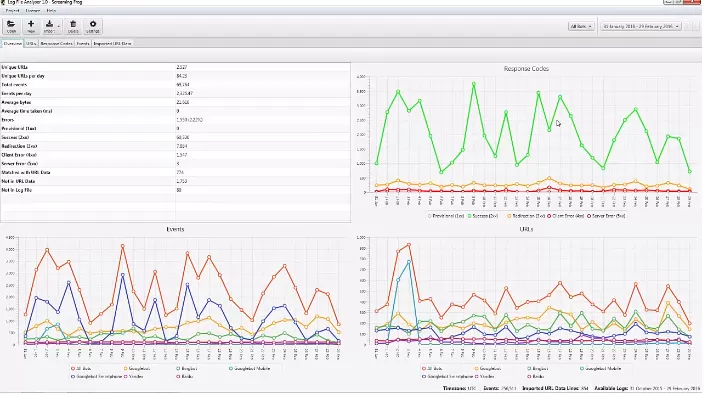Open Settings with the gear icon

click(93, 24)
